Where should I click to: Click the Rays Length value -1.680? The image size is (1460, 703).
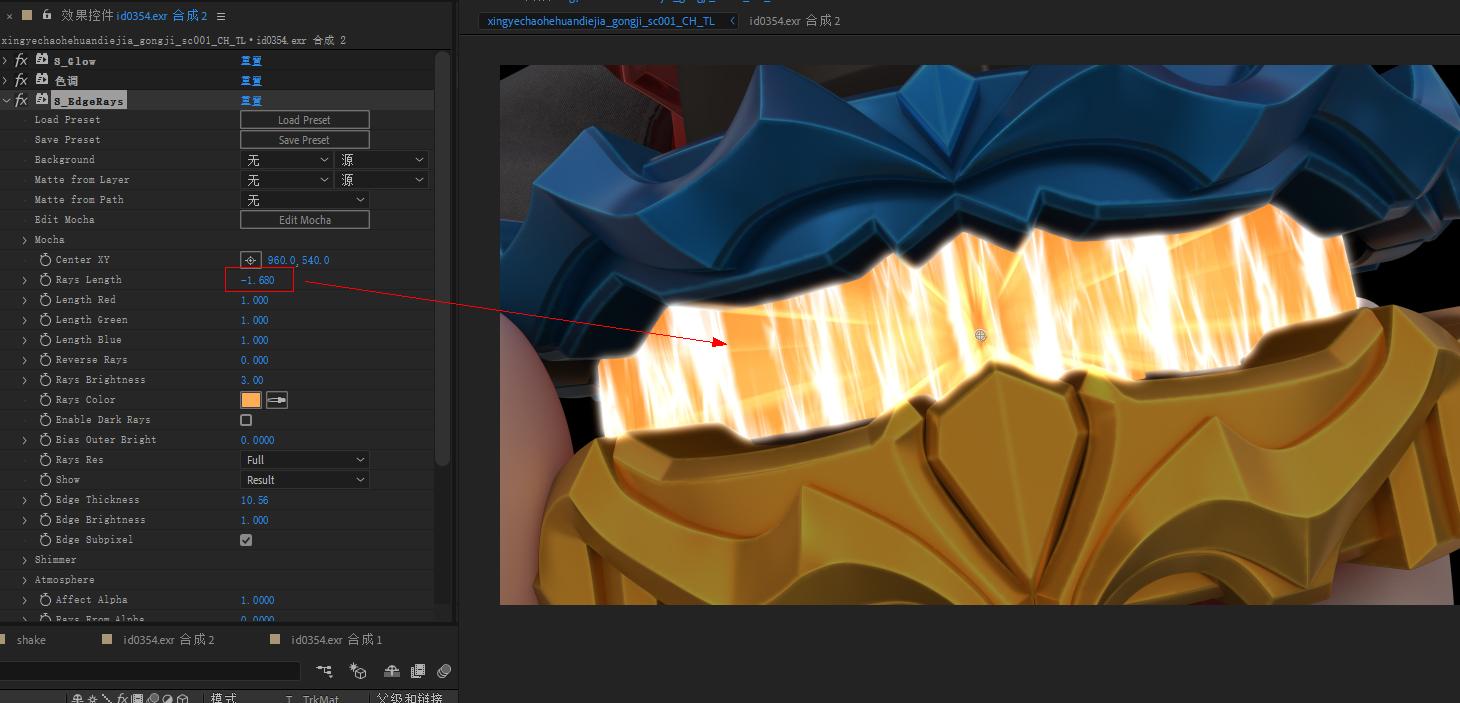click(258, 280)
